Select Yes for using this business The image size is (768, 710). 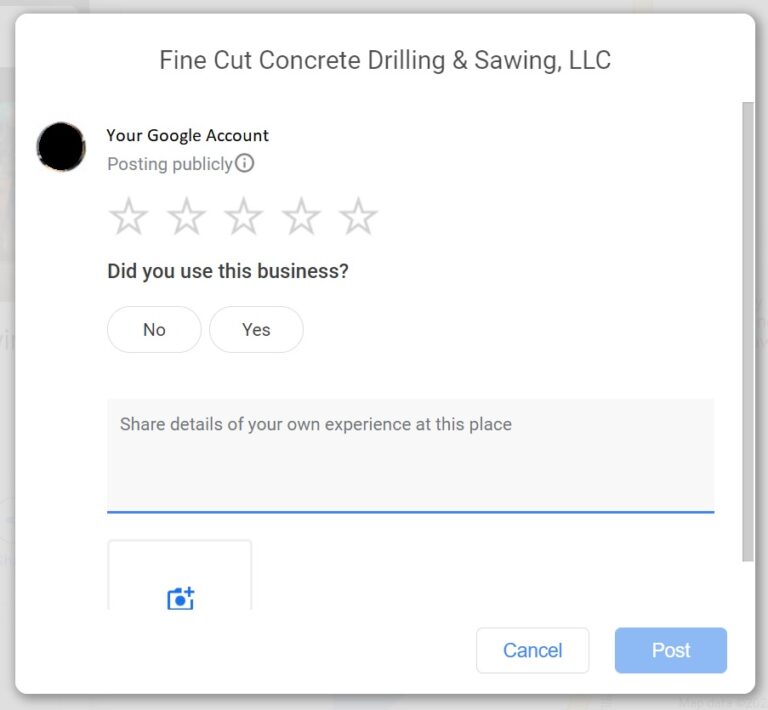[256, 330]
